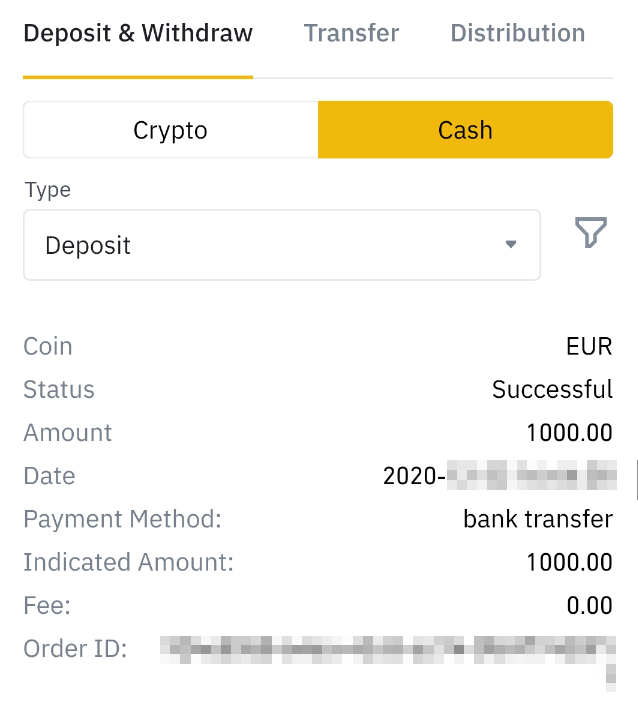Screen dimensions: 638x704
Task: Select the Cash toggle button
Action: point(465,130)
